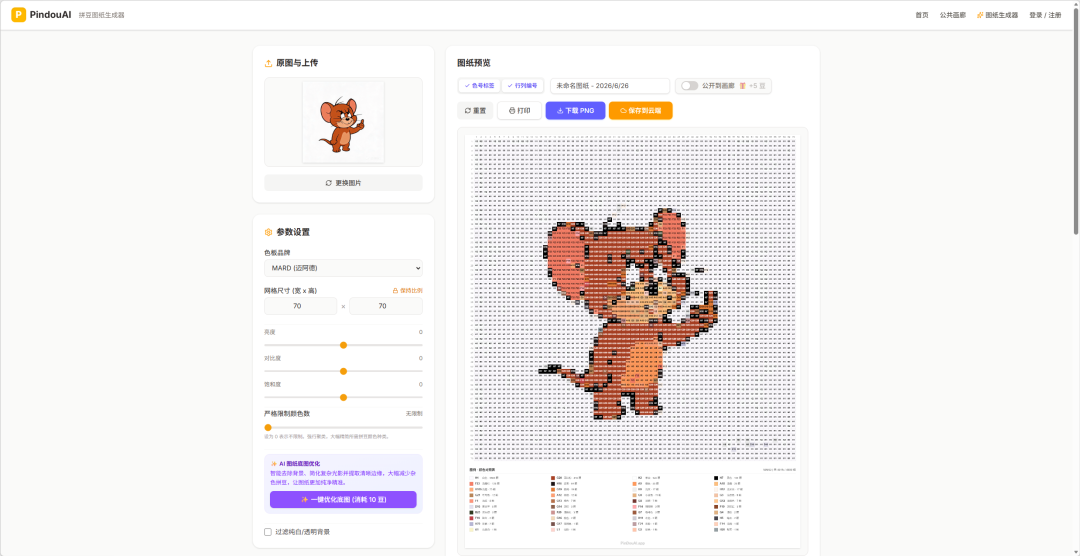Screen dimensions: 1080x556
Task: Click the grid height field showing 70
Action: 386,306
